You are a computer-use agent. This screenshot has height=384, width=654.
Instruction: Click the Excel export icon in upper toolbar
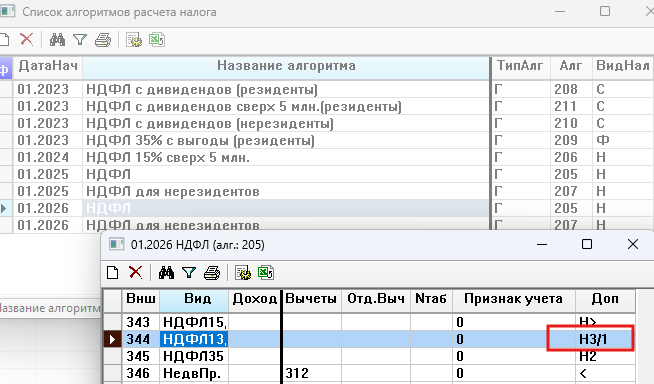tap(157, 40)
